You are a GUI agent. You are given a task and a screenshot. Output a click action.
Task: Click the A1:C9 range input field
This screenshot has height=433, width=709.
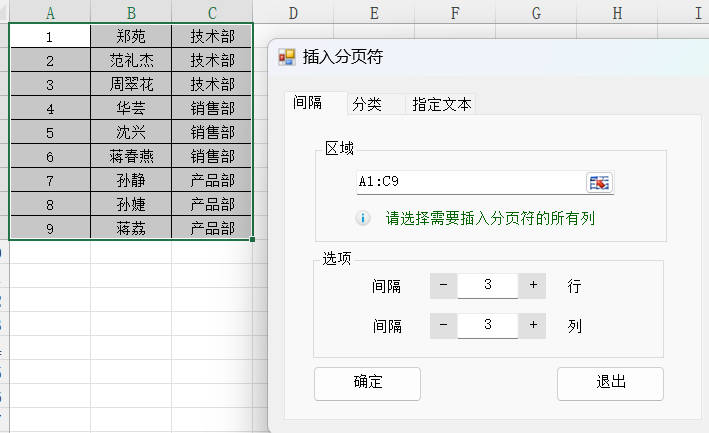click(468, 182)
